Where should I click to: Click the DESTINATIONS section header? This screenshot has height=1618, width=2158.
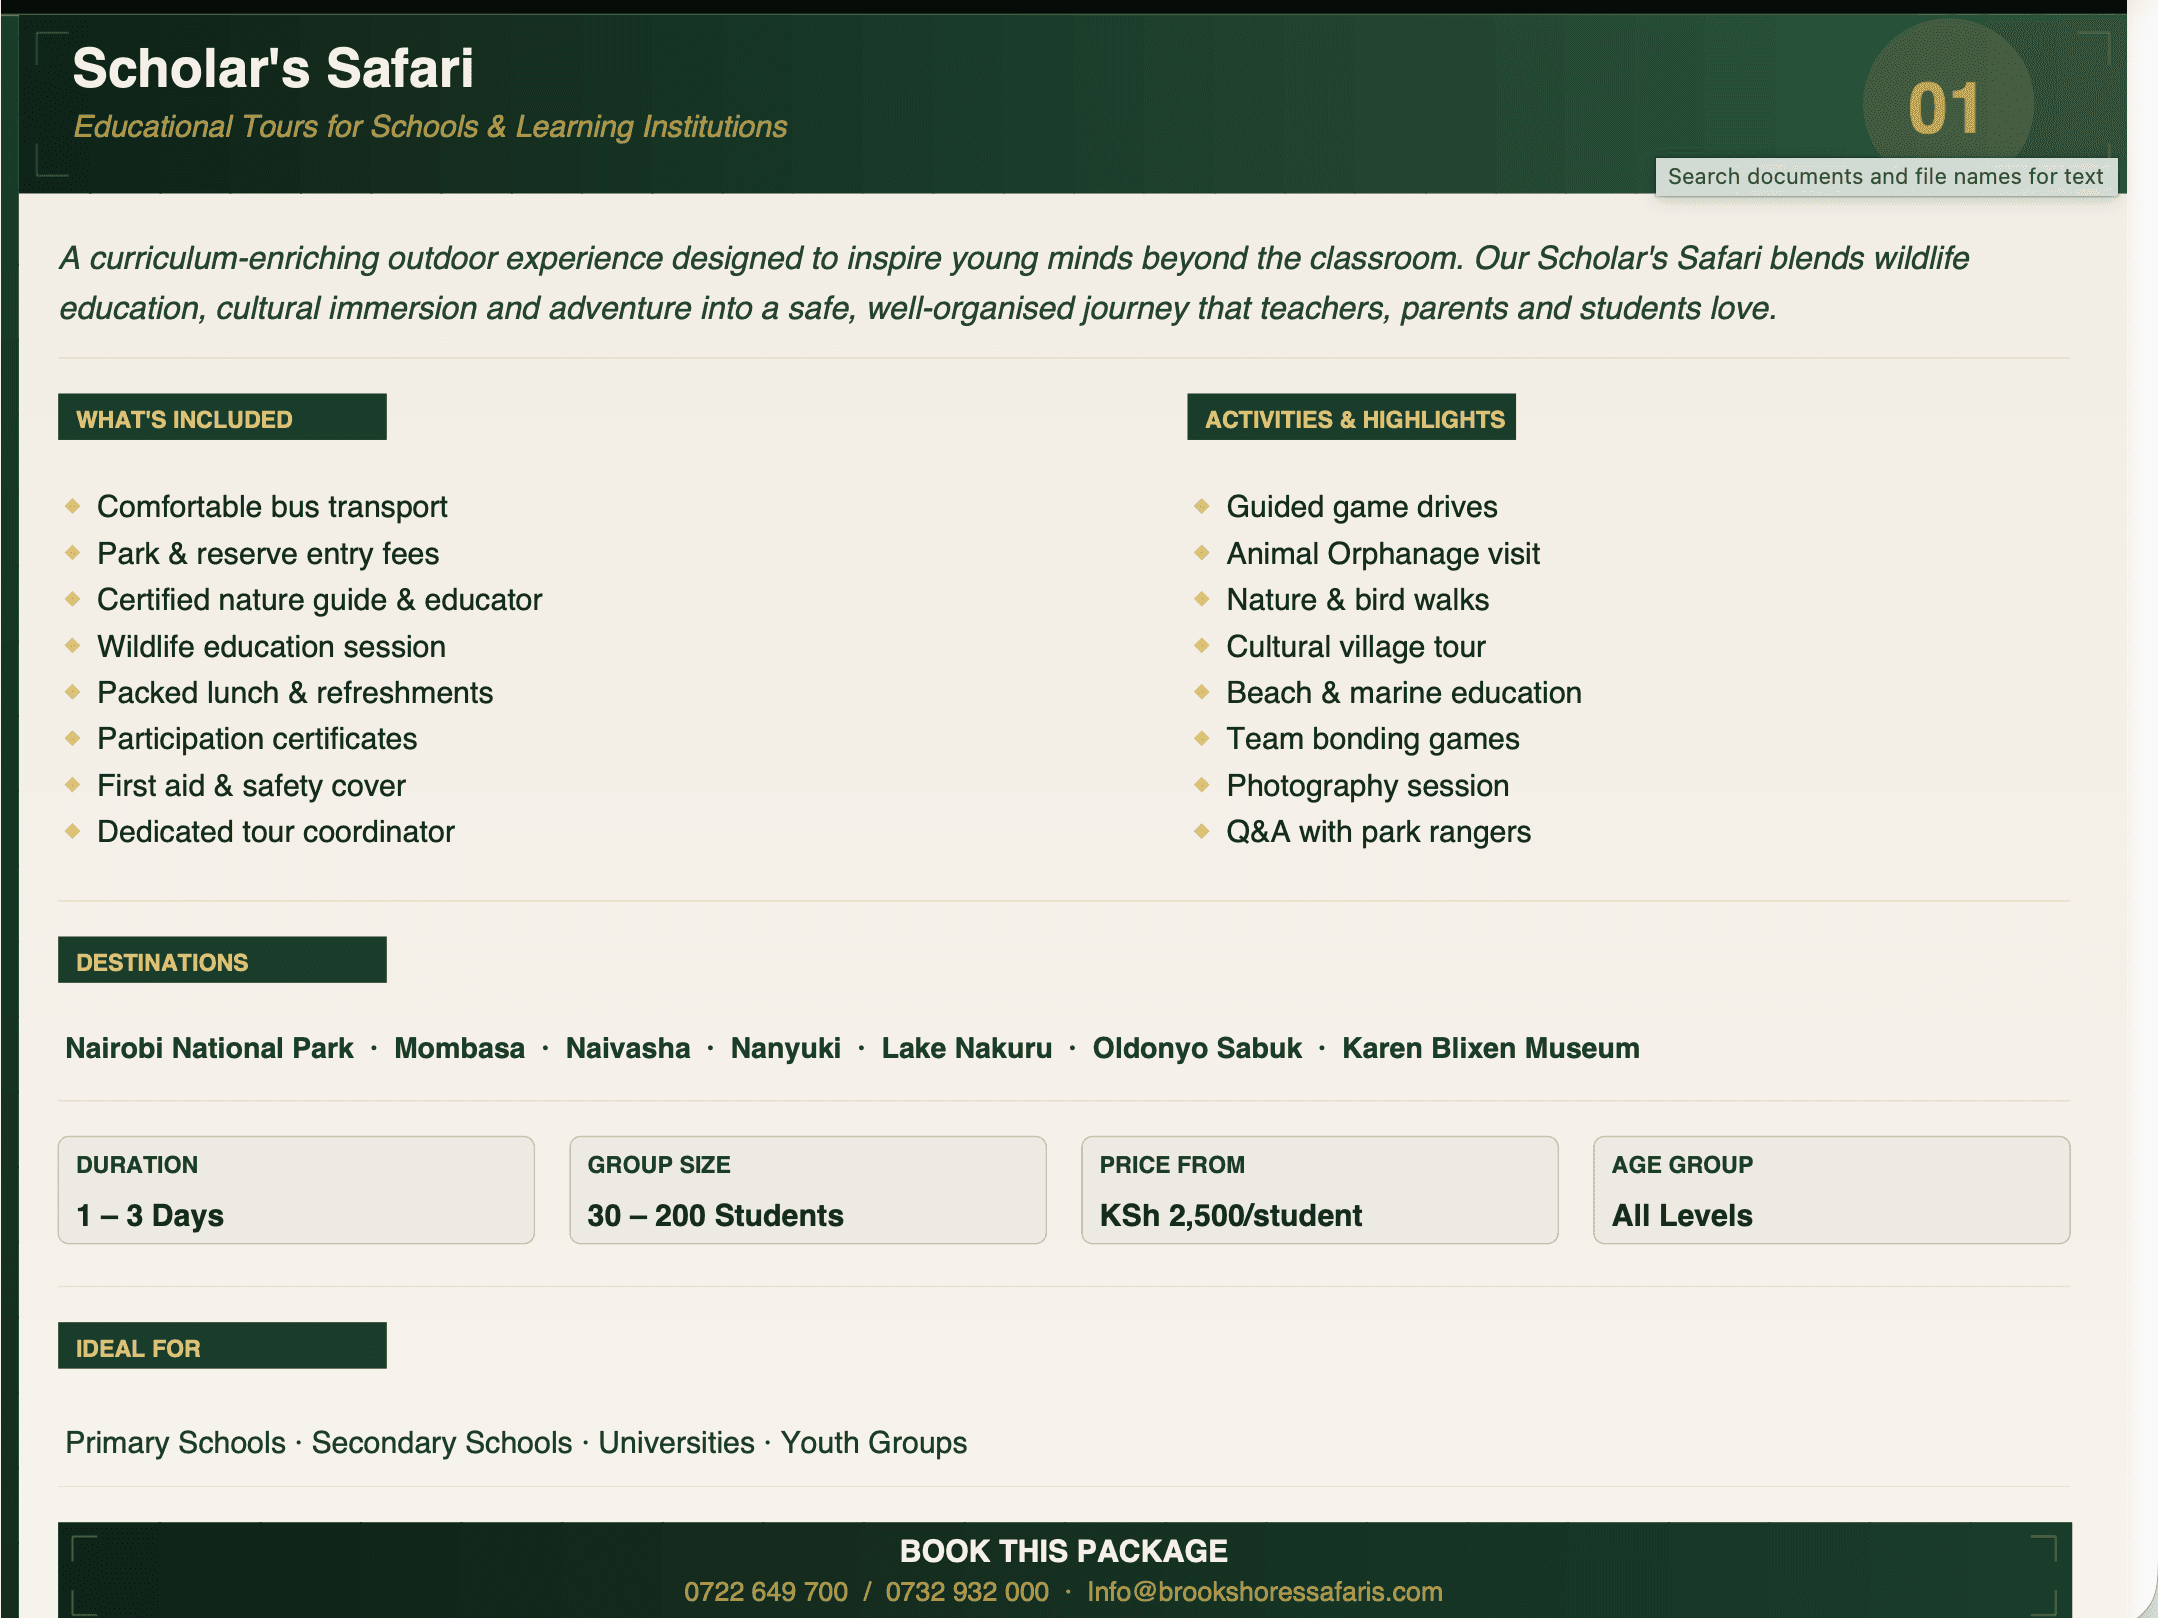222,960
